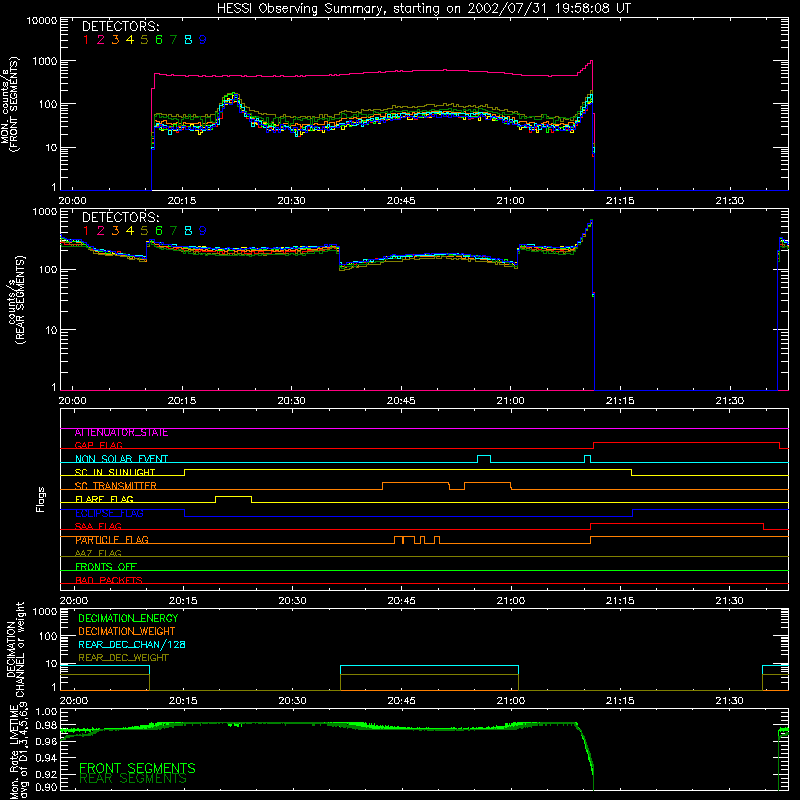Click the MON. counts/s (FRONT SEGMENTS) axis title

(9, 105)
